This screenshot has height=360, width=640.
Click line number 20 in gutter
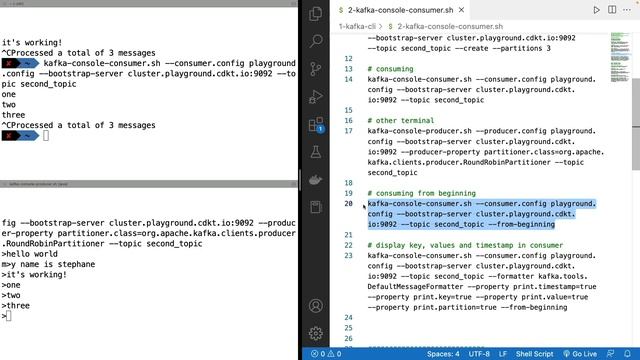pyautogui.click(x=348, y=204)
